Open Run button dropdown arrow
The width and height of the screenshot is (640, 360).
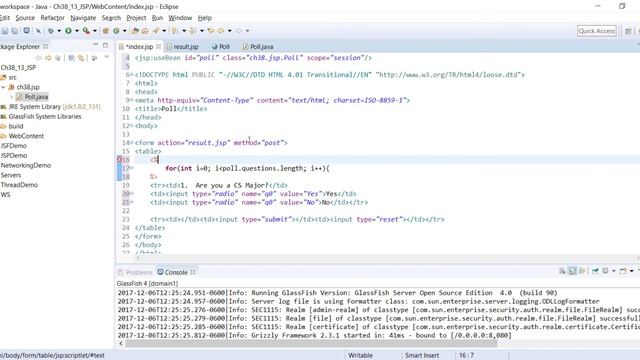point(76,31)
